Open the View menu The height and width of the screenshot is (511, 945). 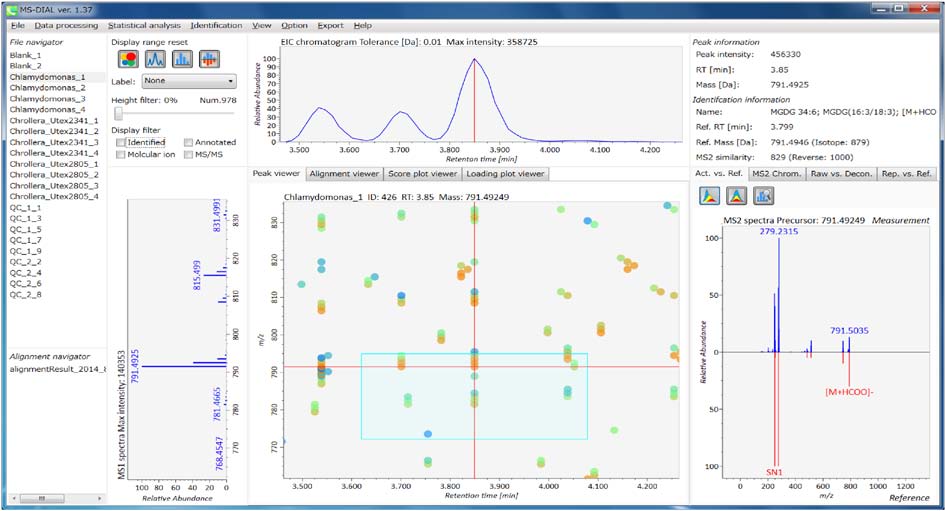coord(262,25)
